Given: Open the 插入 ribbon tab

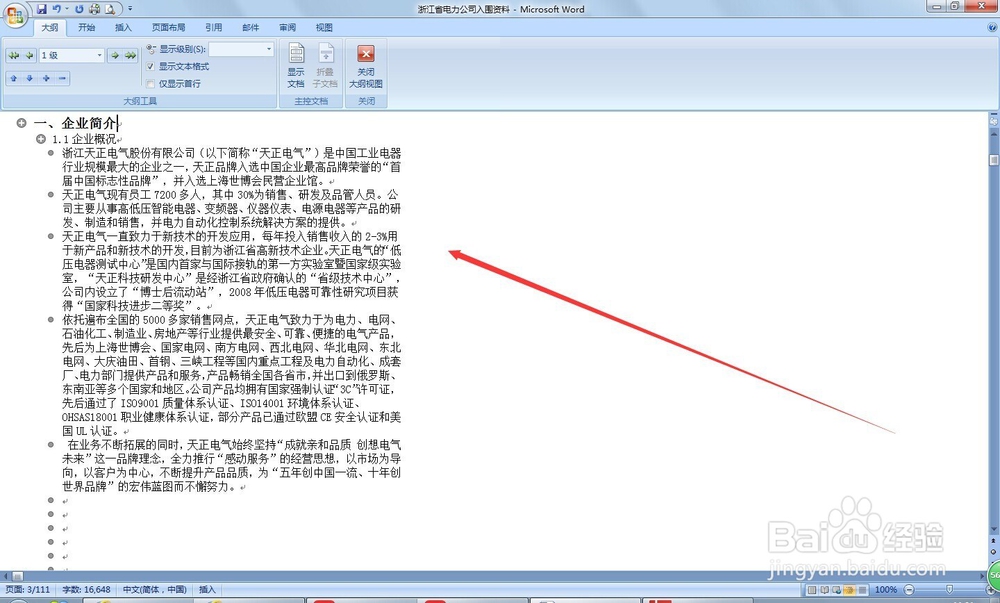Looking at the screenshot, I should click(x=123, y=27).
